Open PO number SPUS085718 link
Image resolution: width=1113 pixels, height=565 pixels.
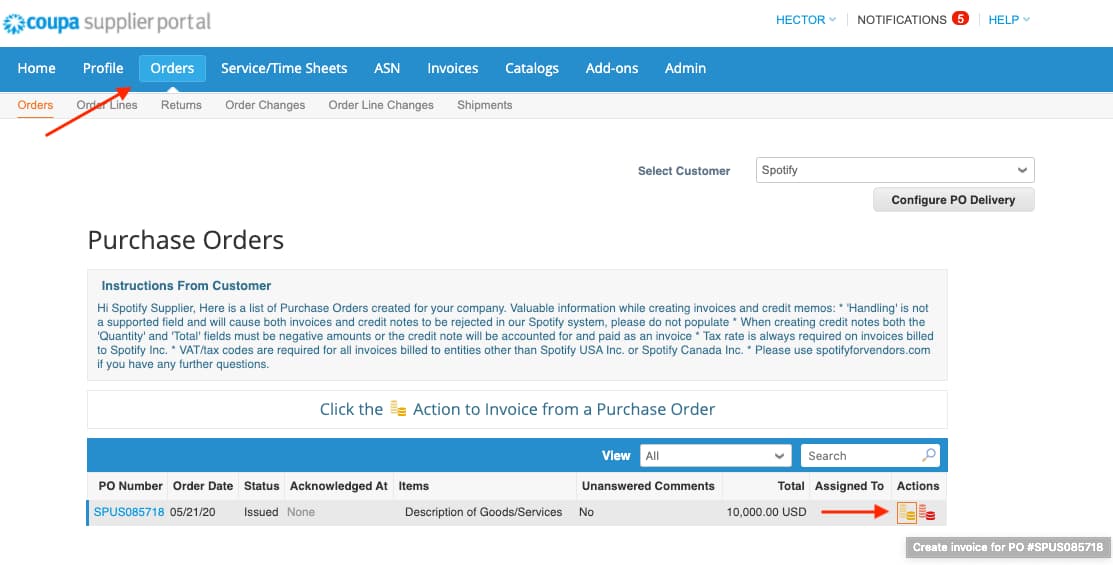click(x=129, y=512)
